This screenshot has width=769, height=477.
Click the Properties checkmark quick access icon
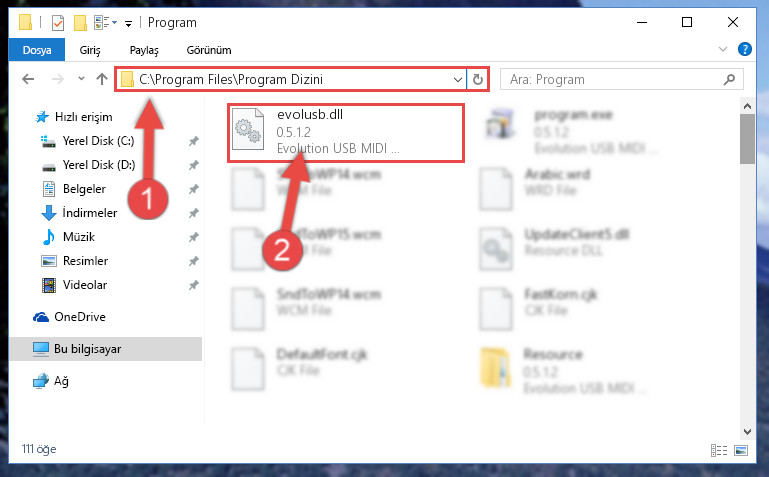tap(58, 23)
